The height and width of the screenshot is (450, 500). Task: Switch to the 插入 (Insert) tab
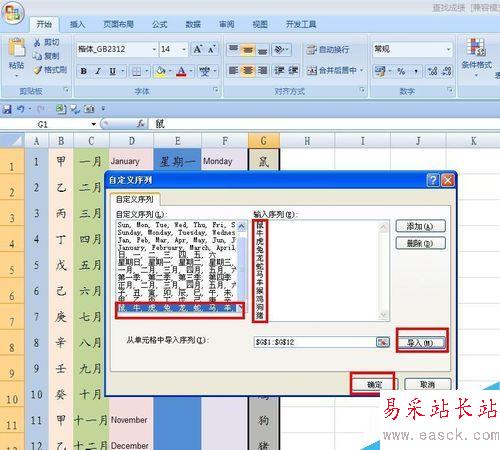click(77, 24)
